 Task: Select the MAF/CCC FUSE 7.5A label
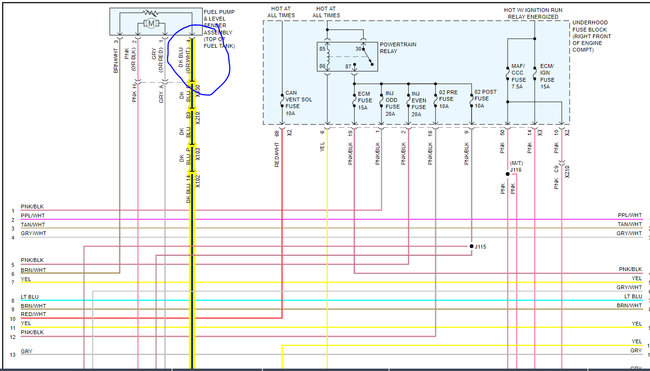(x=518, y=76)
